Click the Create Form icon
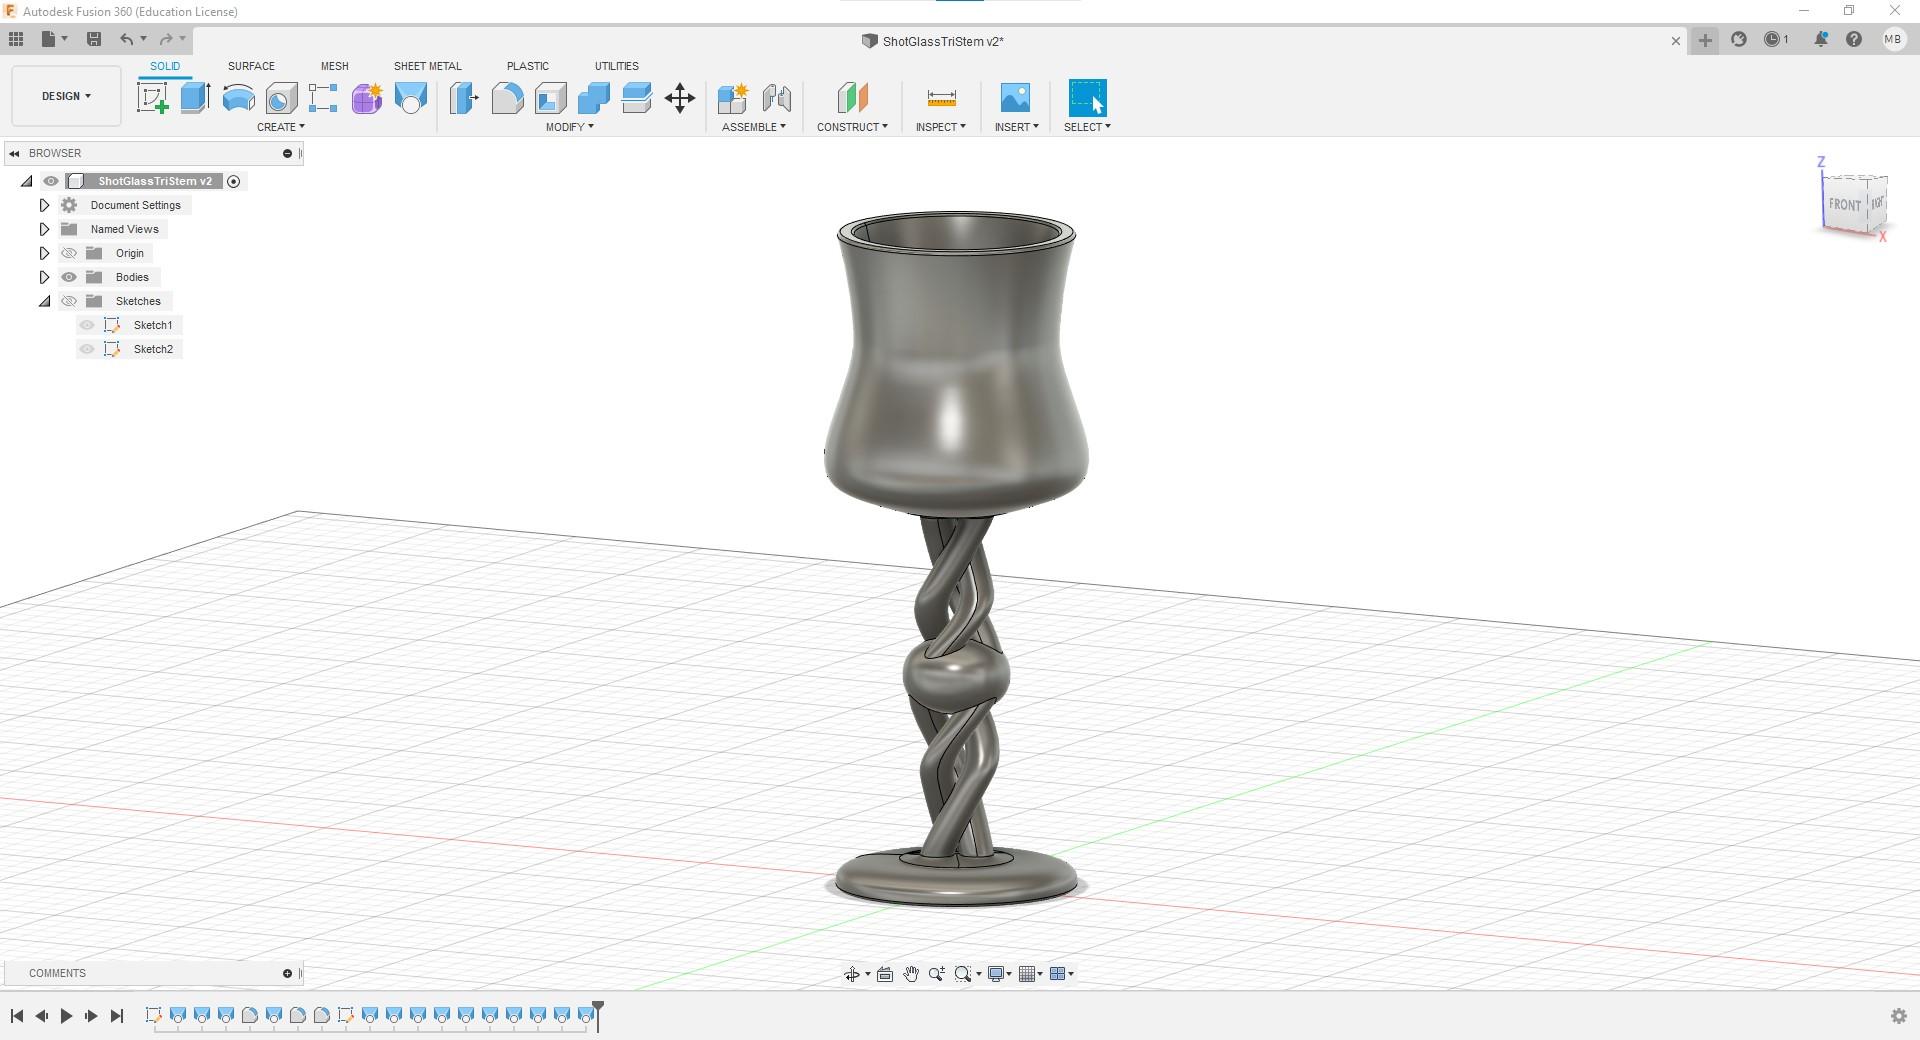 point(367,98)
